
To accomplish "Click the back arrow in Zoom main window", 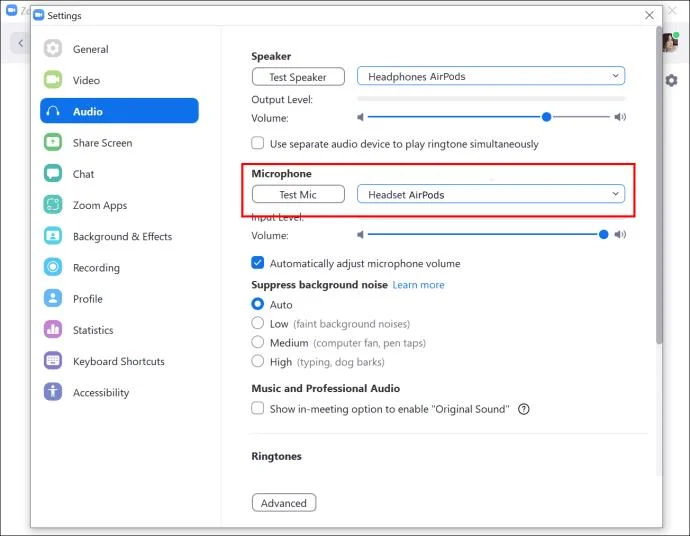I will 20,43.
